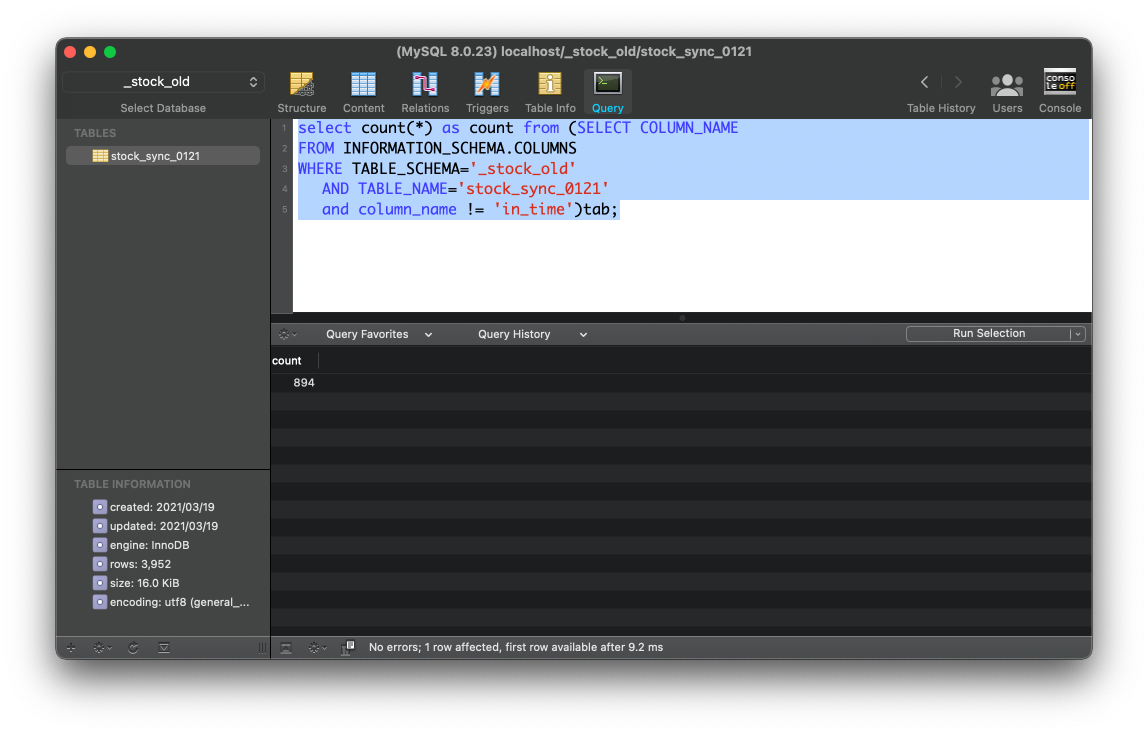Screen dimensions: 1148x733
Task: Click the 'created: 2021/03/19' info row
Action: pos(162,507)
